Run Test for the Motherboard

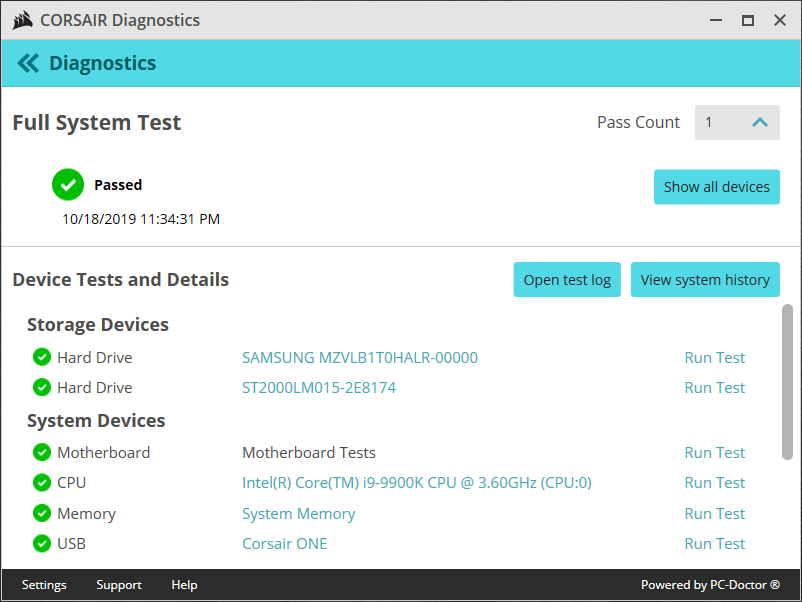pyautogui.click(x=715, y=453)
